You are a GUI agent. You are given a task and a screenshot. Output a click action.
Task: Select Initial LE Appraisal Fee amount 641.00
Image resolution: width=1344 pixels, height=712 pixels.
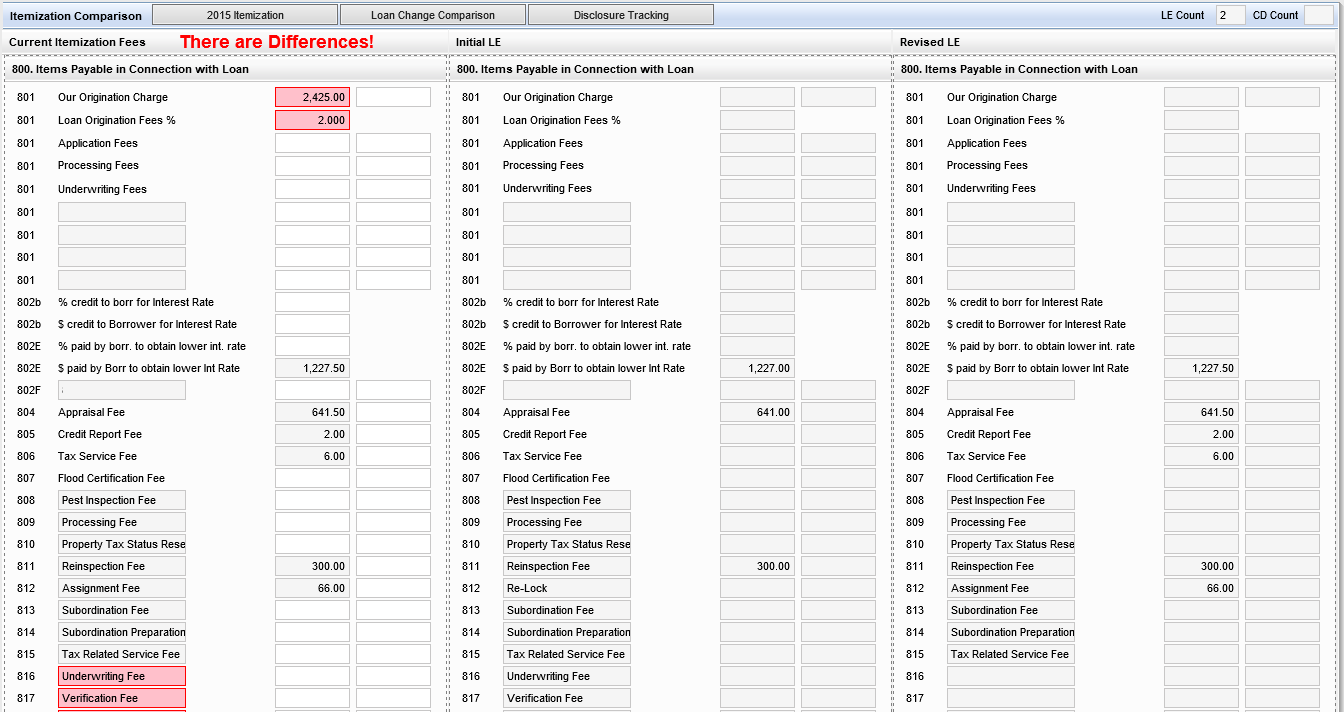[757, 412]
